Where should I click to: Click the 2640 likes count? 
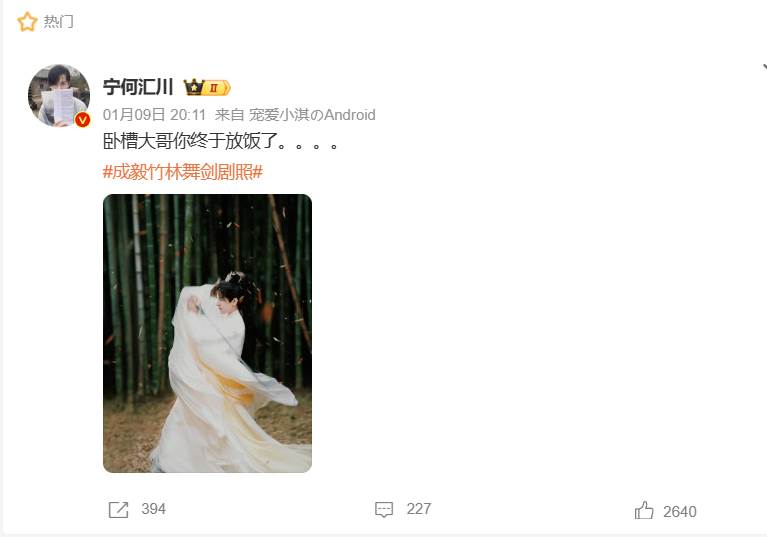pos(680,512)
